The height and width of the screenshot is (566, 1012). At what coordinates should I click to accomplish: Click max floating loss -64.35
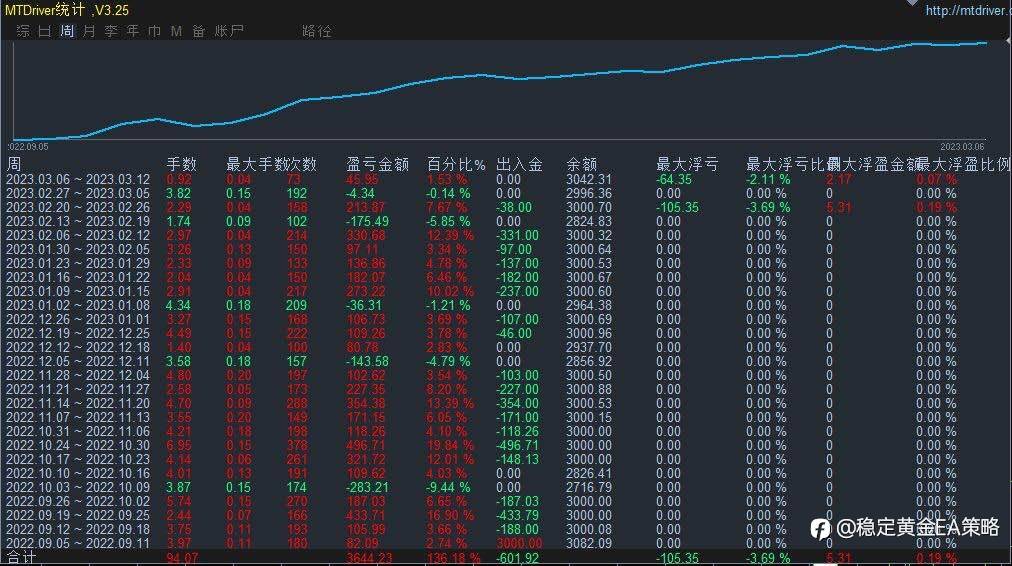674,179
